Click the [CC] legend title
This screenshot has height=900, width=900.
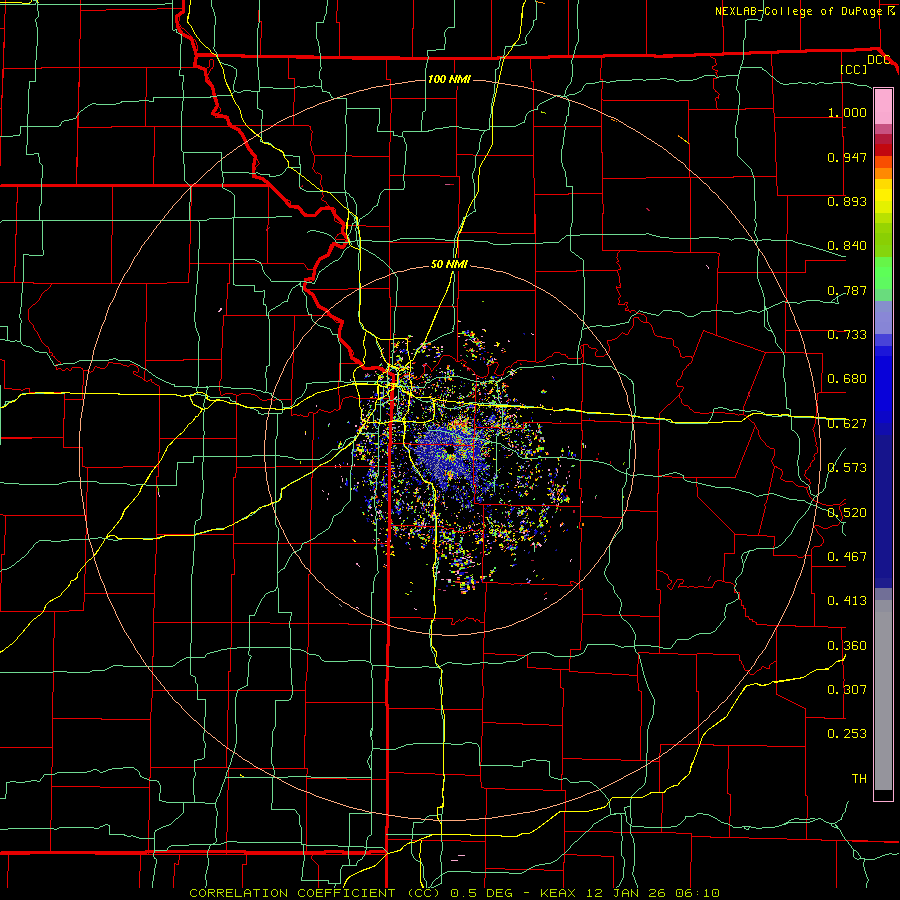point(854,69)
